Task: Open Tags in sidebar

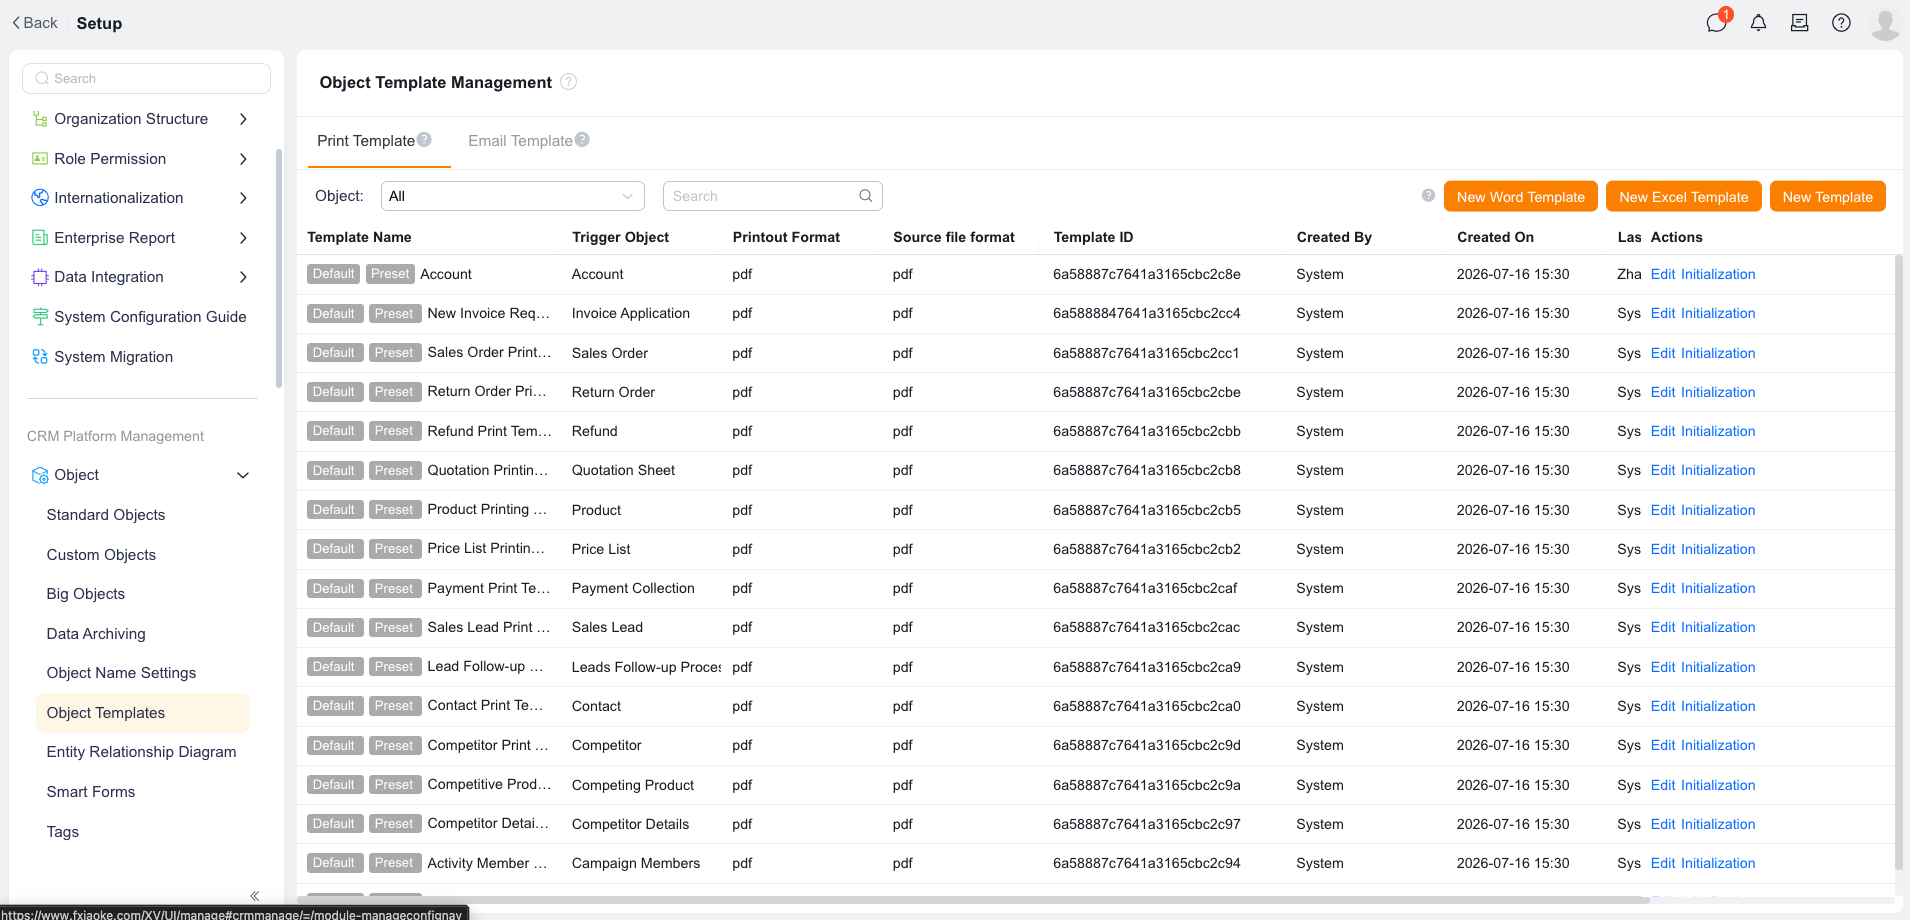Action: (62, 832)
